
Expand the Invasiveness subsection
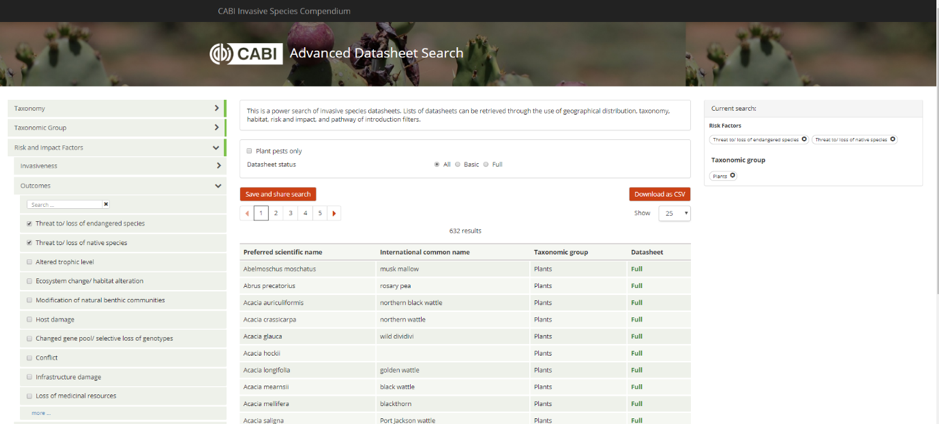point(120,166)
